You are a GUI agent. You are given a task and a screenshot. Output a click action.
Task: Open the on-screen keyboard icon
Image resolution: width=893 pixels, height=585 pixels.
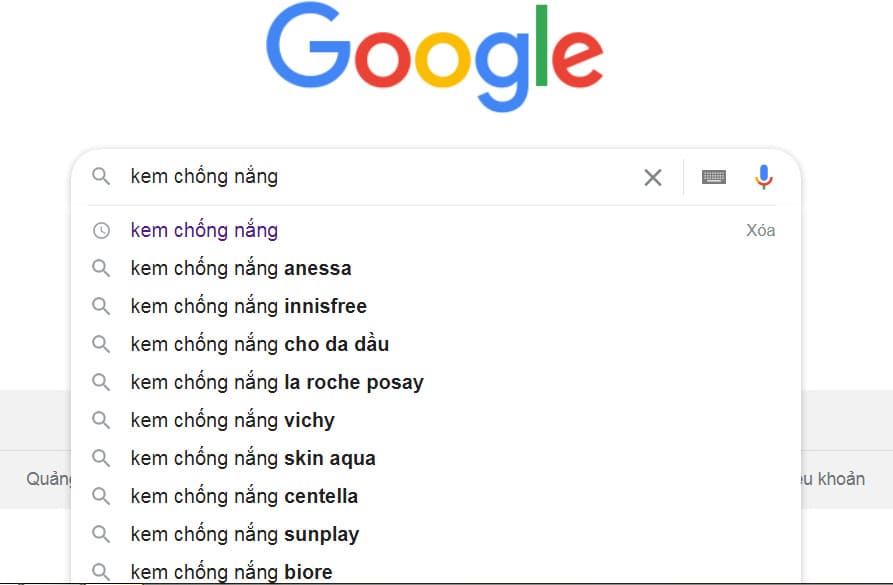712,177
